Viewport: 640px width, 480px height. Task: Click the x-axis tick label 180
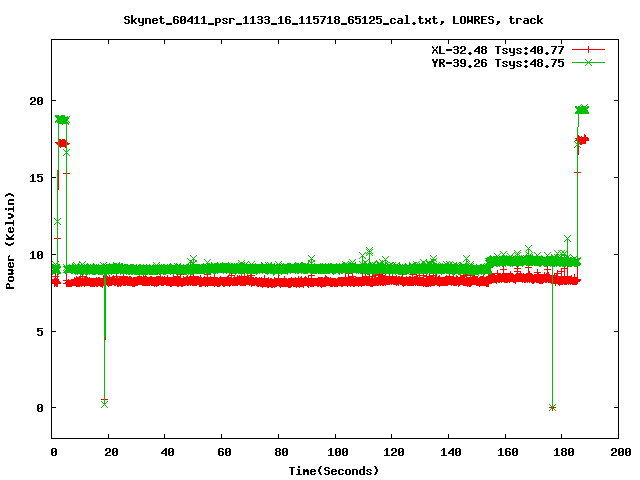(564, 452)
